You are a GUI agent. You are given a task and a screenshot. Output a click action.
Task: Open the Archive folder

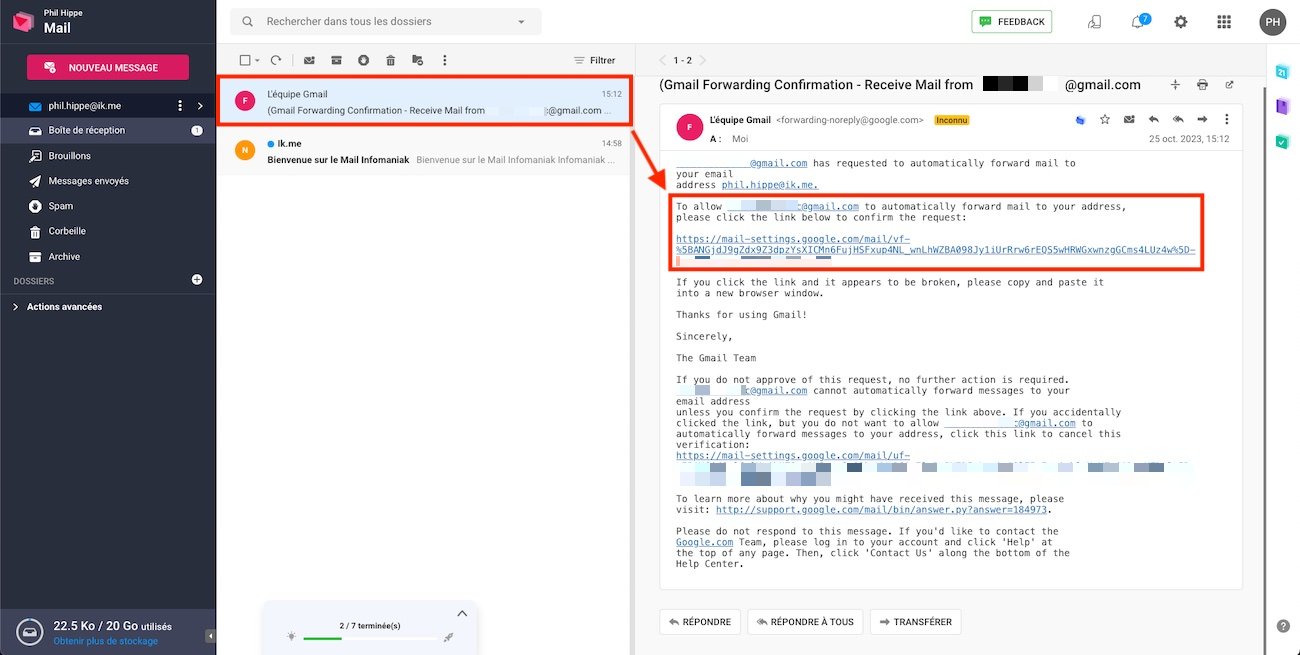pyautogui.click(x=107, y=256)
